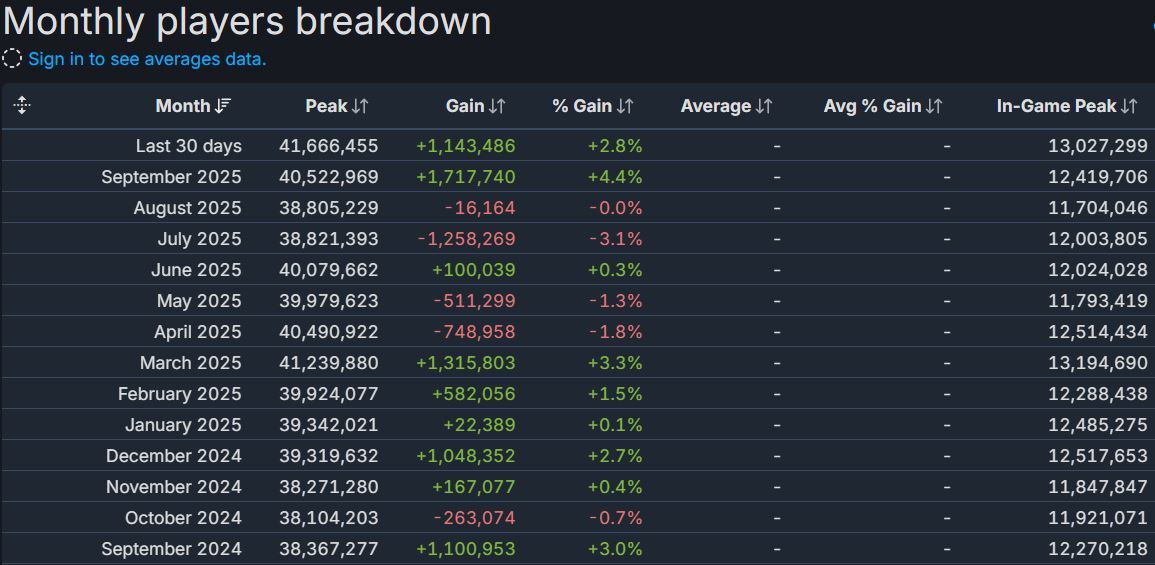Screen dimensions: 1155x565
Task: Click the Month column sort icon
Action: 223,106
